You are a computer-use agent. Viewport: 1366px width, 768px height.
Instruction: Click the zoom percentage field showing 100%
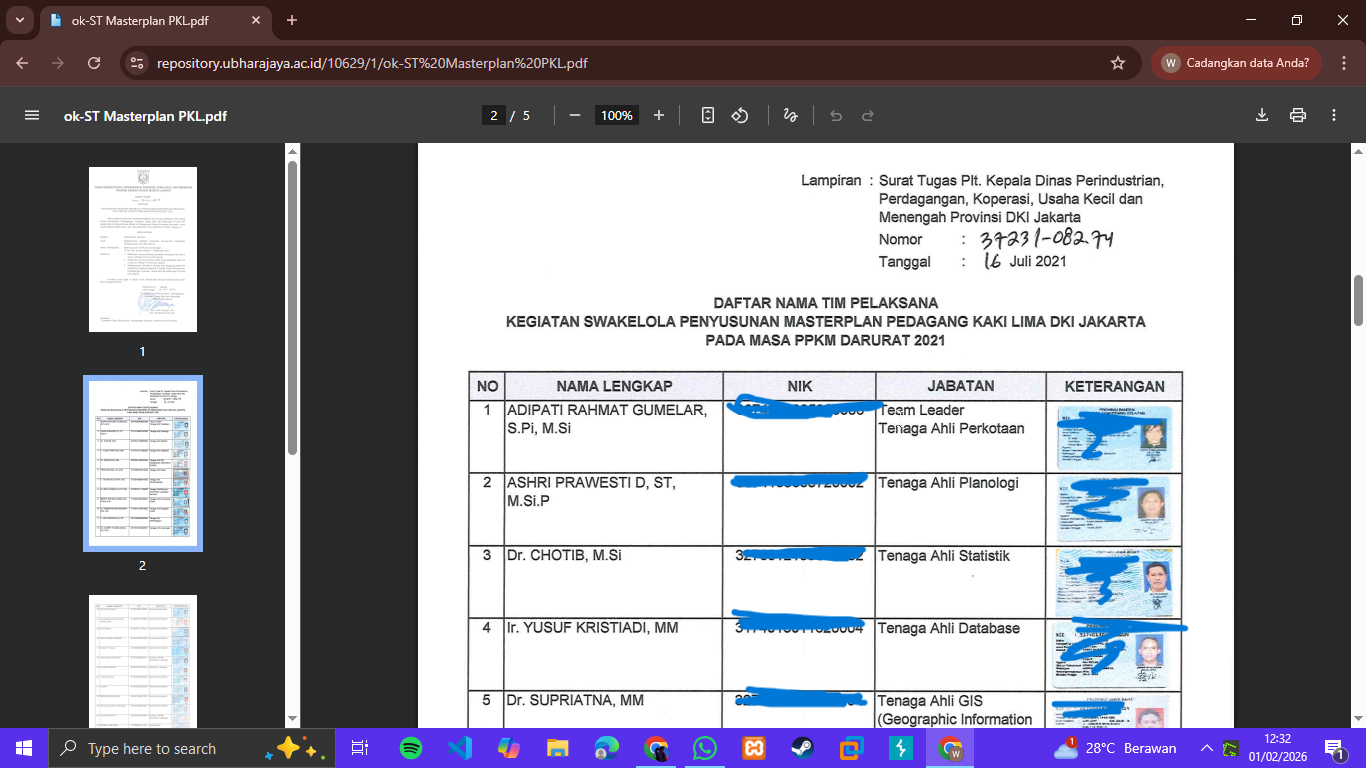click(x=617, y=115)
